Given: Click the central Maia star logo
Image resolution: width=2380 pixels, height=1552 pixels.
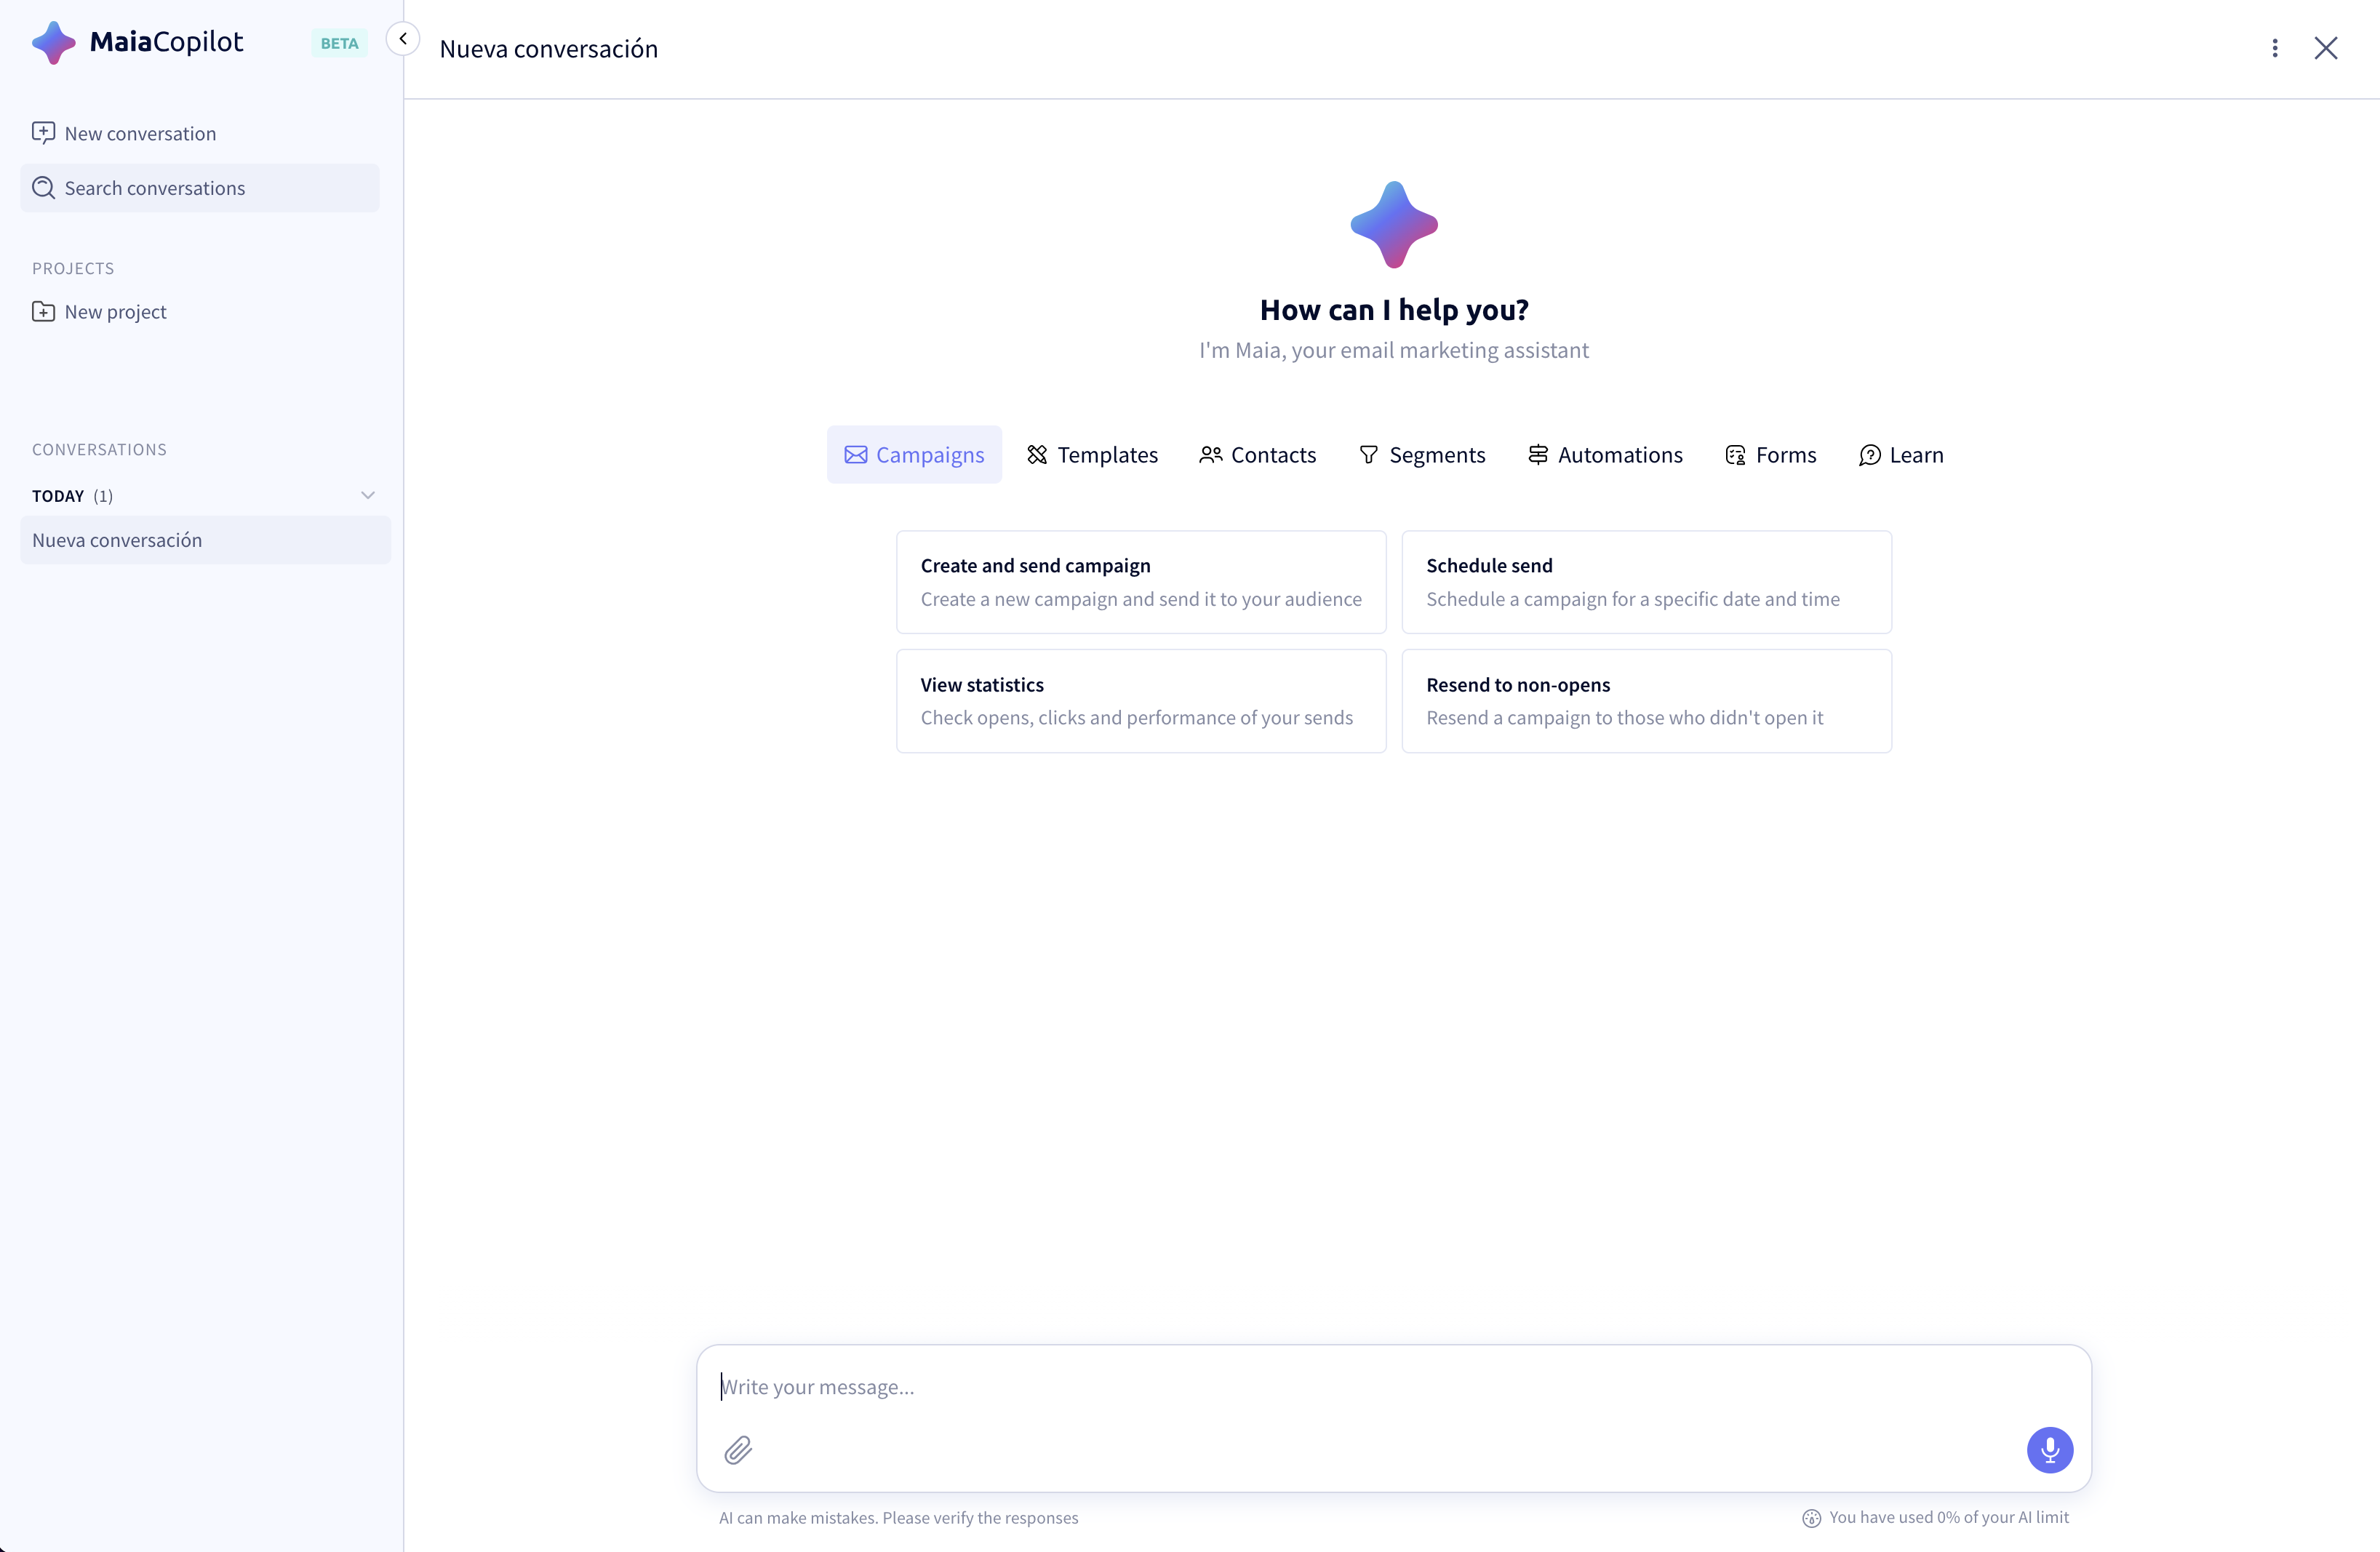Looking at the screenshot, I should (x=1394, y=225).
